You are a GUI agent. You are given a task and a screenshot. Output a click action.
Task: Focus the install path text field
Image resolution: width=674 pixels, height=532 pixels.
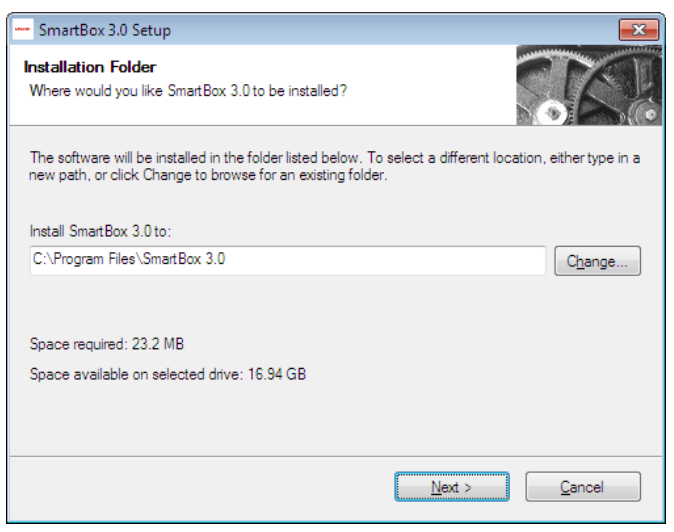(x=288, y=261)
